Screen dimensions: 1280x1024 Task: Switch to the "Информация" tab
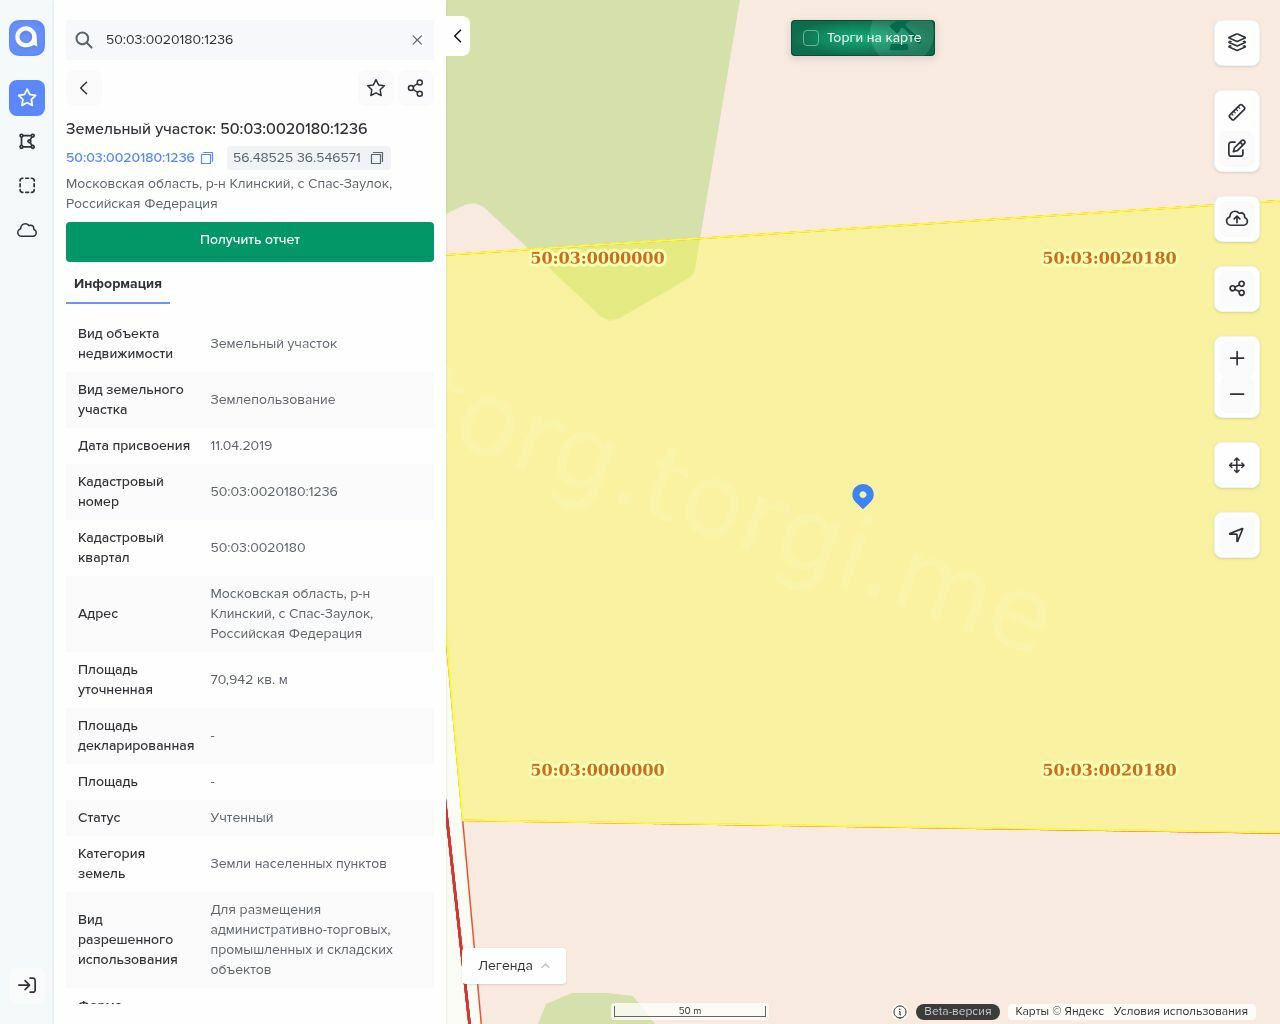118,284
